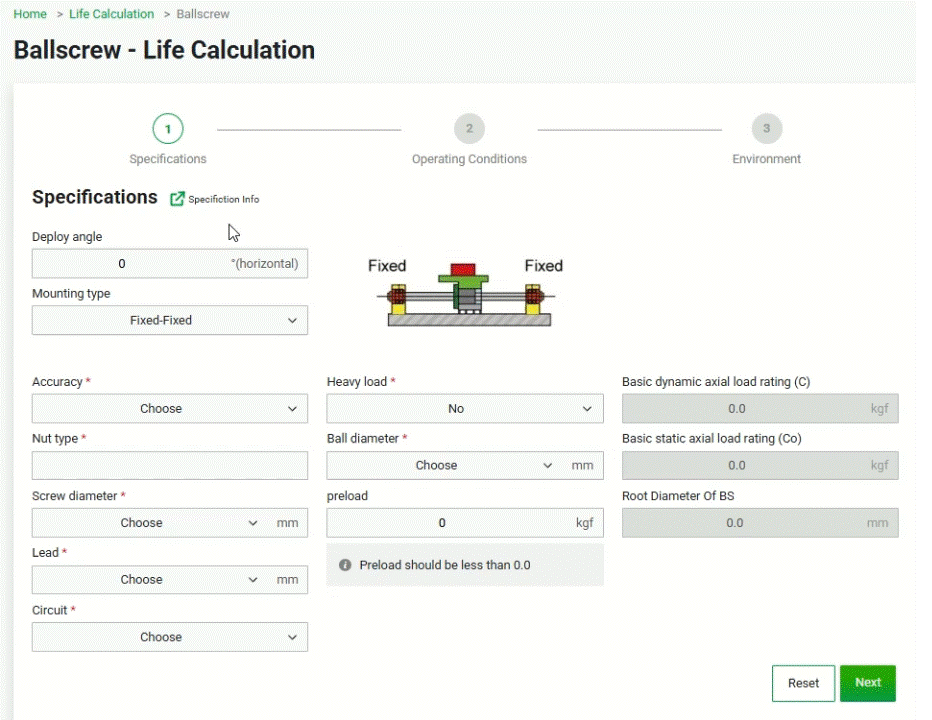
Task: Open the Life Calculation breadcrumb link
Action: click(x=111, y=14)
